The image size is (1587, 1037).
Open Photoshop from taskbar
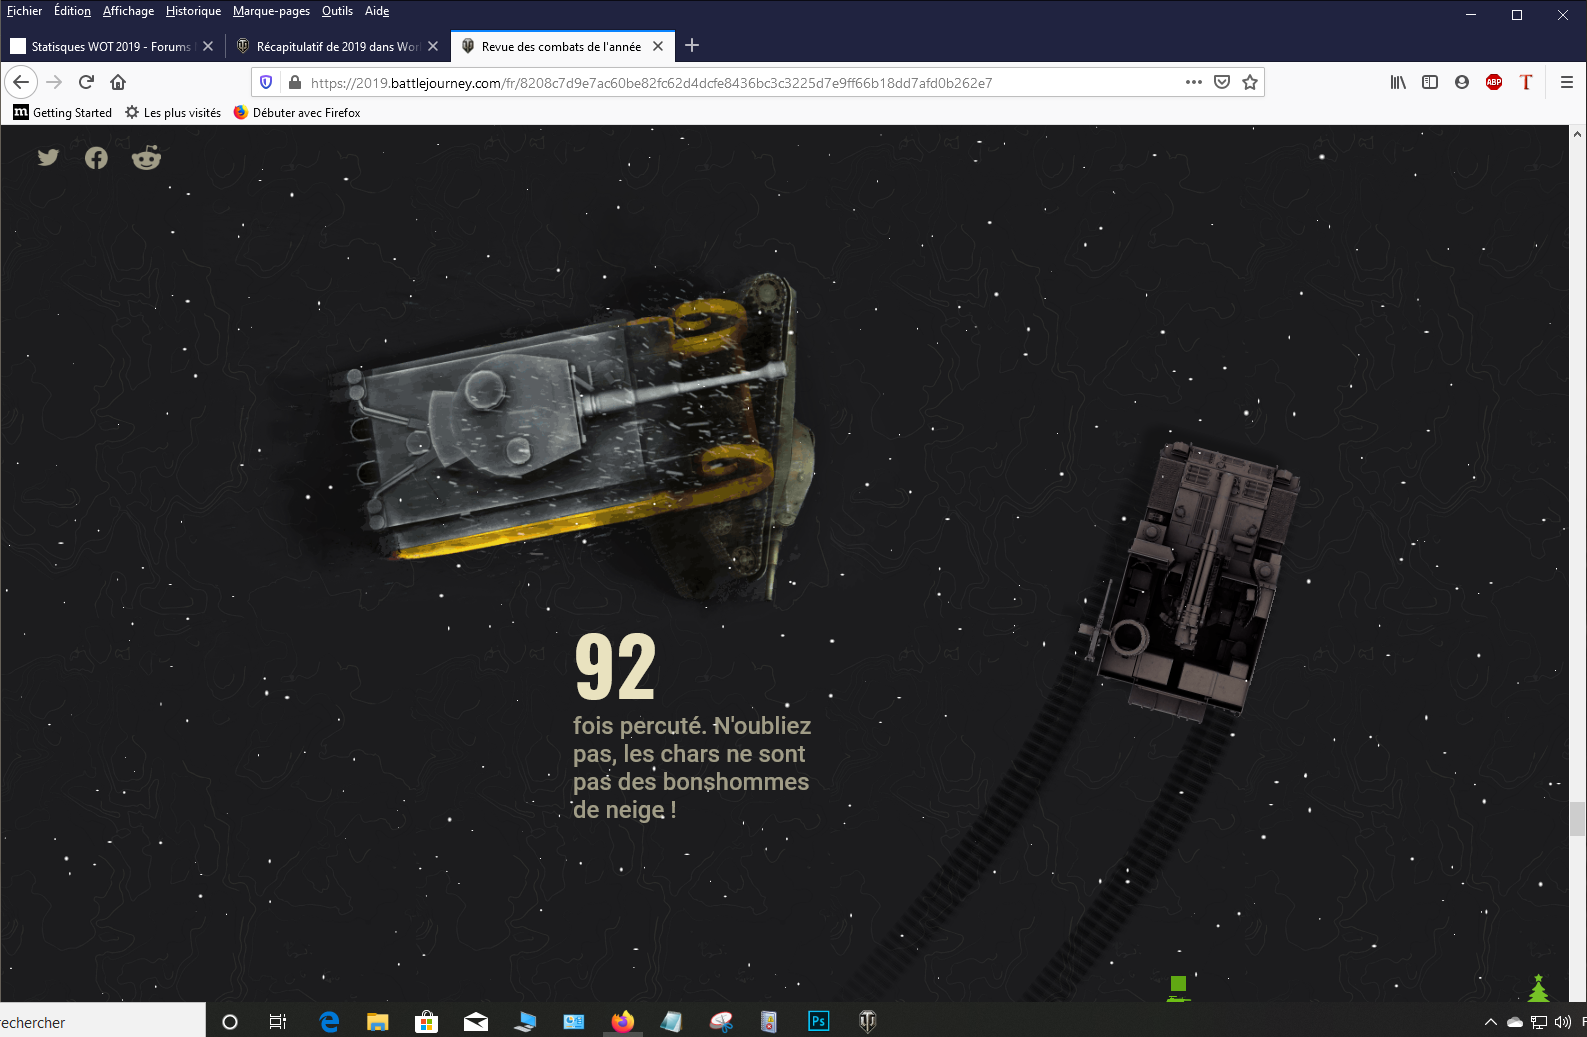(x=819, y=1021)
